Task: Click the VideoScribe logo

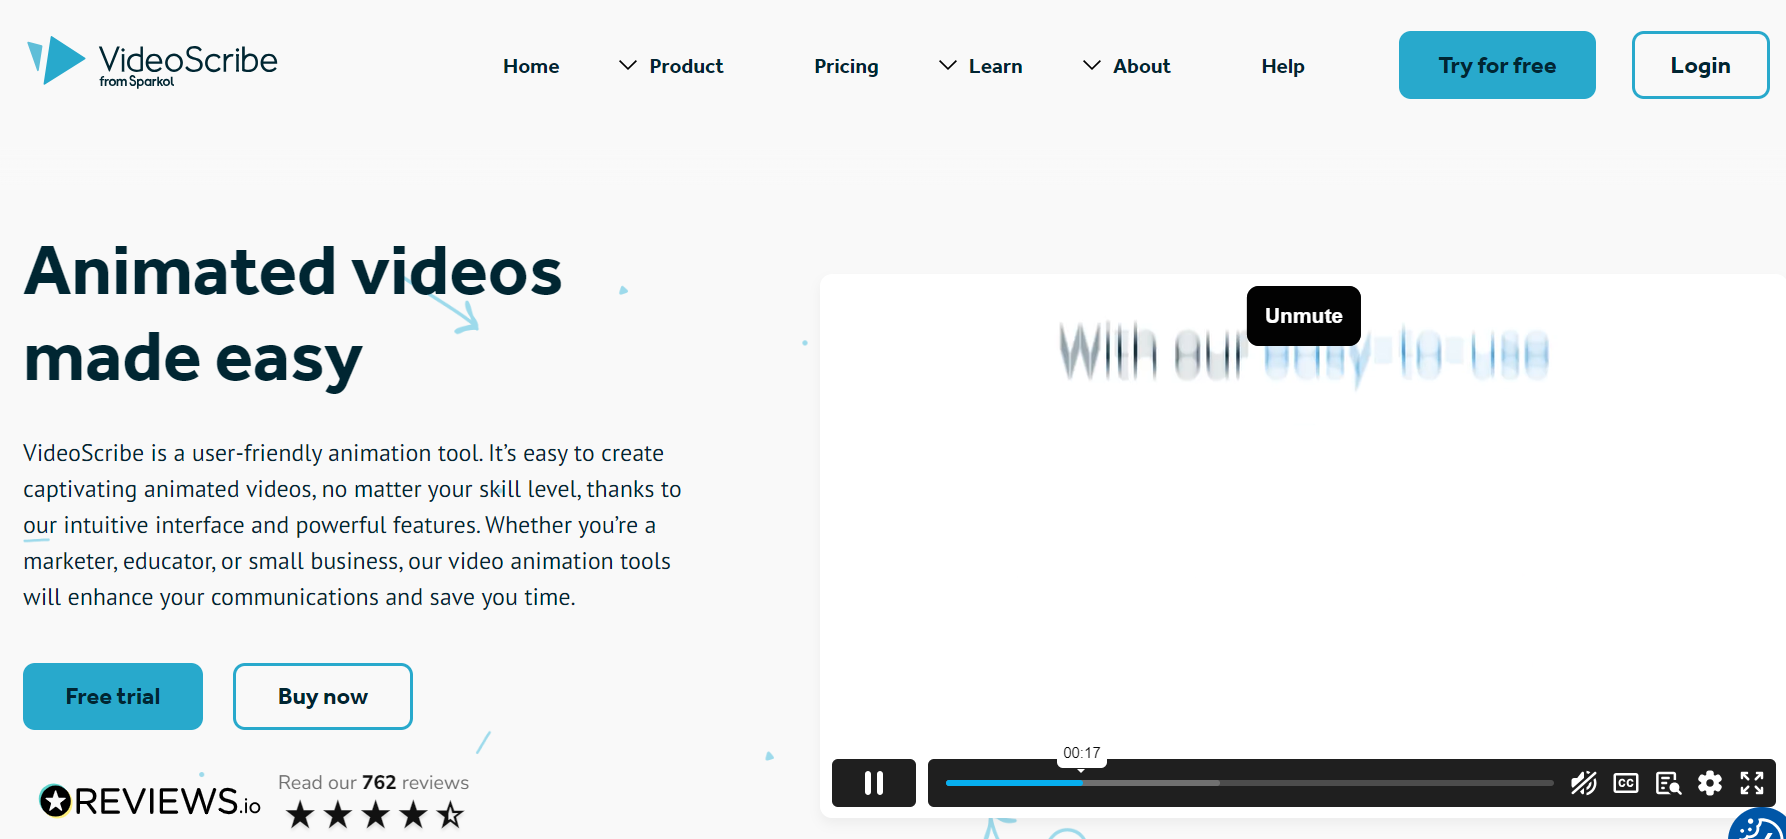Action: (152, 62)
